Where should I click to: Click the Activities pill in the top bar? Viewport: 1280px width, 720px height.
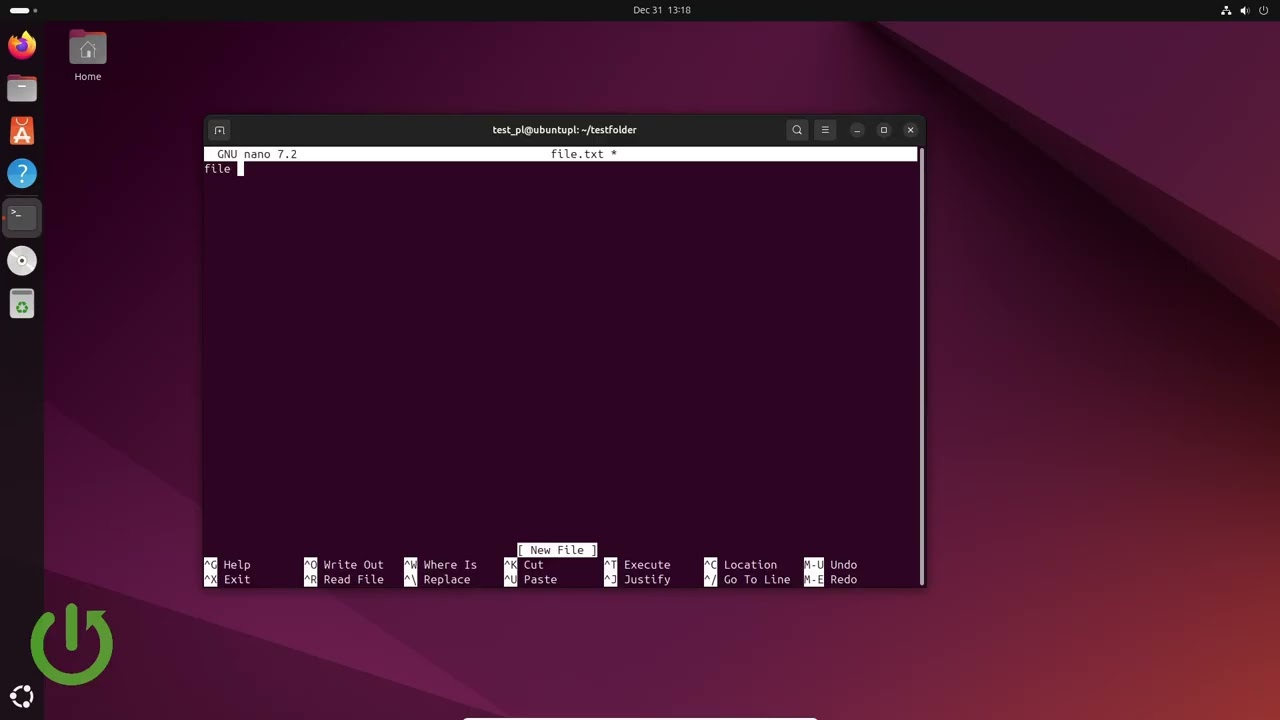23,10
